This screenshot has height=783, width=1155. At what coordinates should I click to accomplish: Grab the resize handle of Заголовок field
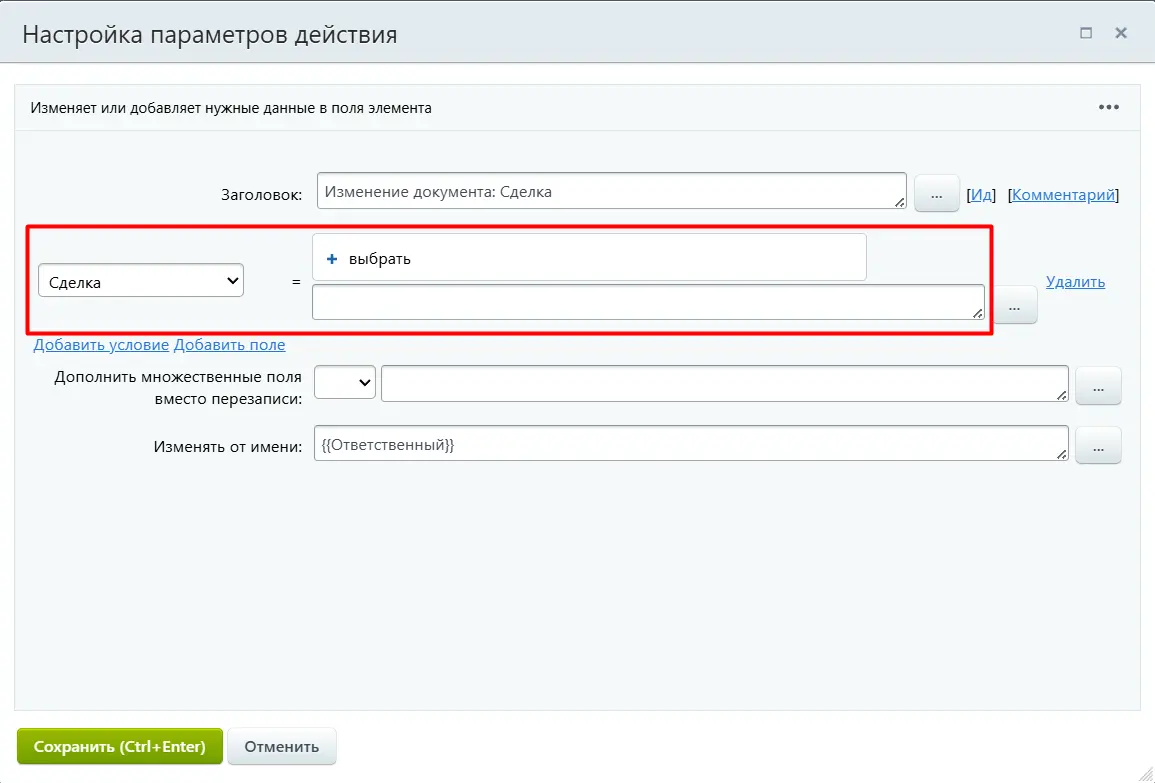tap(899, 202)
